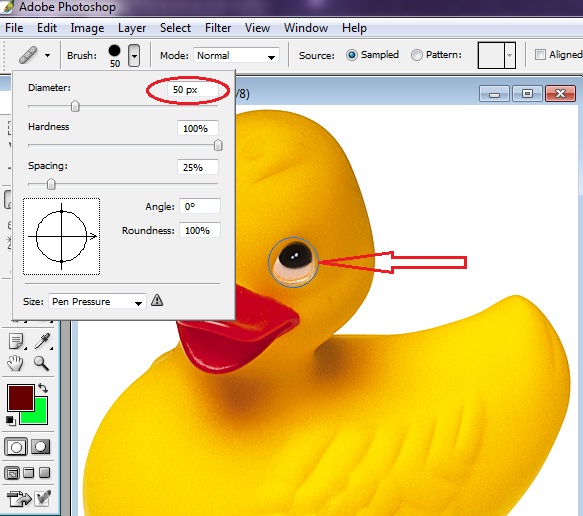The image size is (583, 516).
Task: Open the Mode dropdown set to Normal
Action: pyautogui.click(x=236, y=56)
